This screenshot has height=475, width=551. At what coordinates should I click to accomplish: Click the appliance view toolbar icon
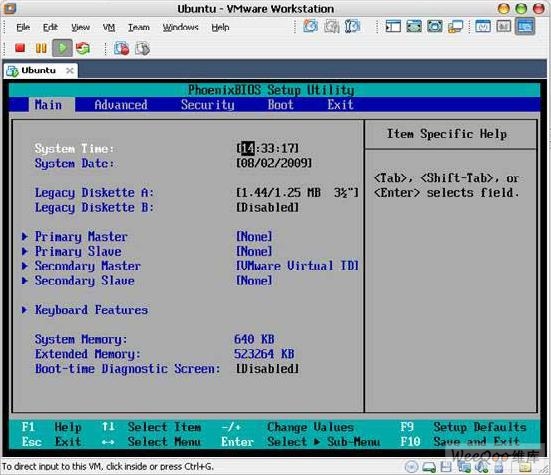[x=504, y=26]
